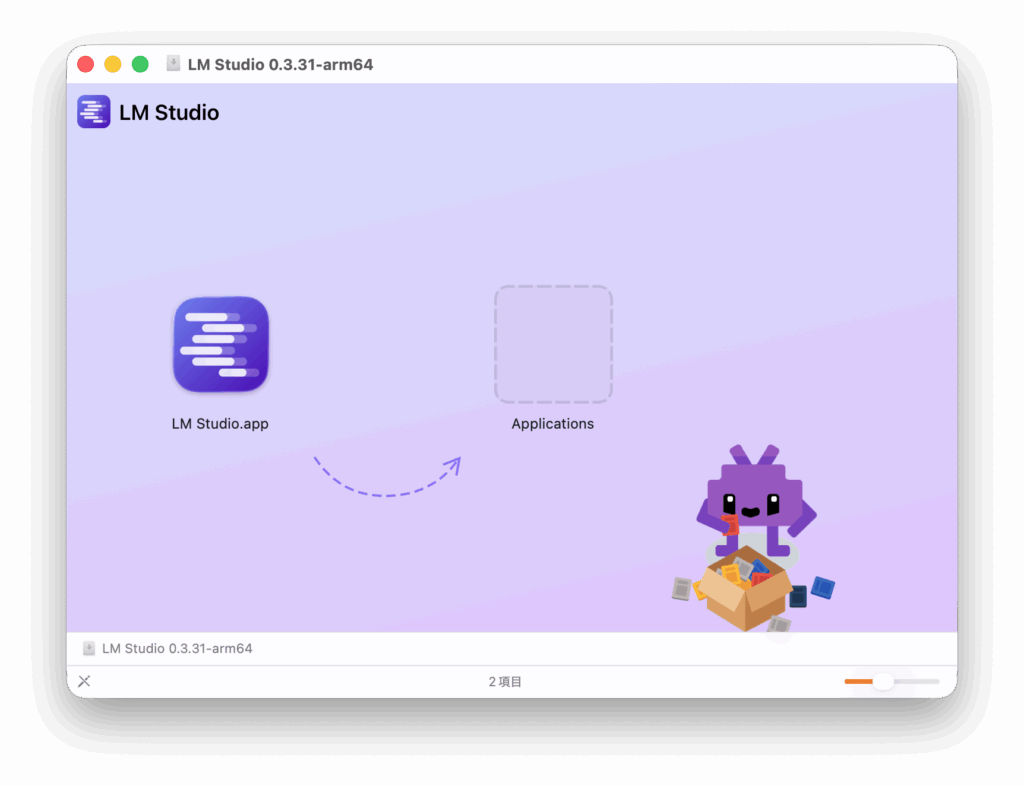Select the LM Studio.app icon

click(221, 344)
